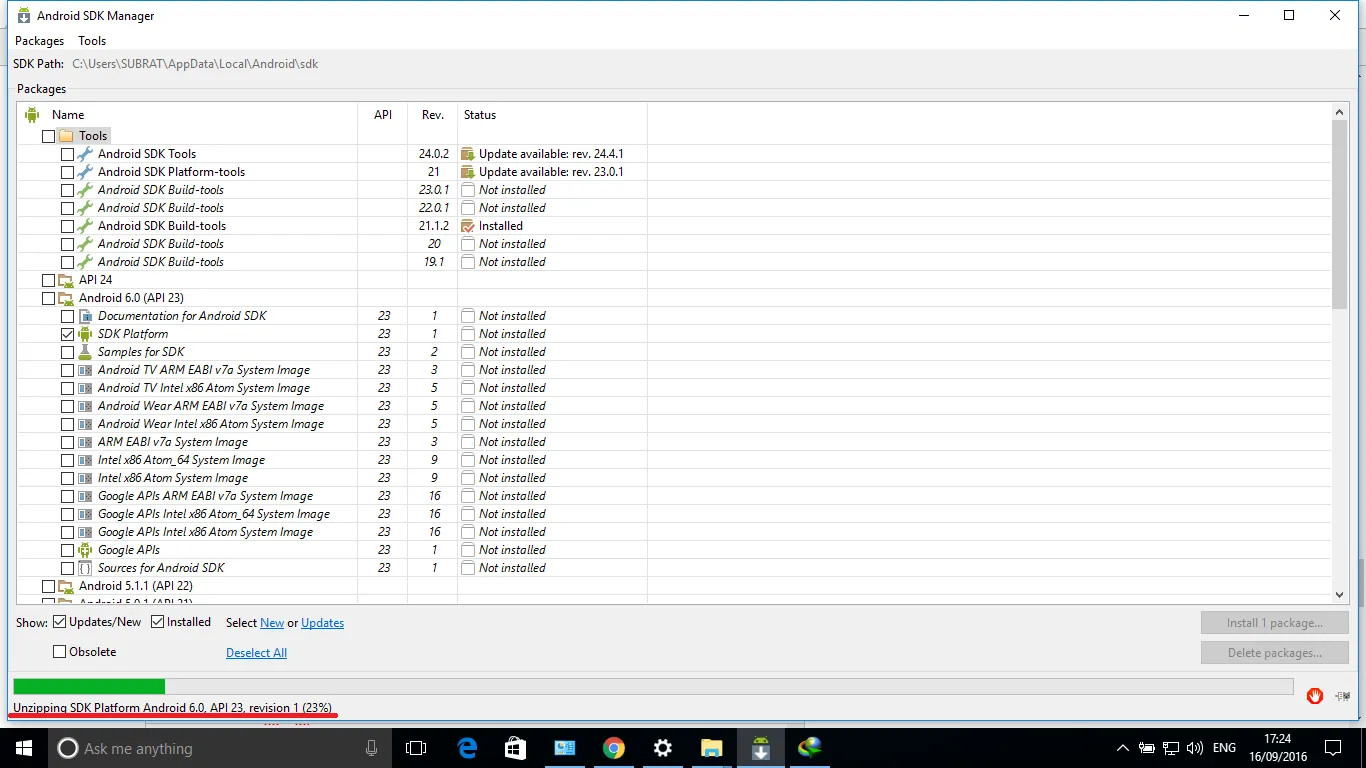Viewport: 1366px width, 768px height.
Task: Open the SDK Manager log window icon
Action: click(1342, 695)
